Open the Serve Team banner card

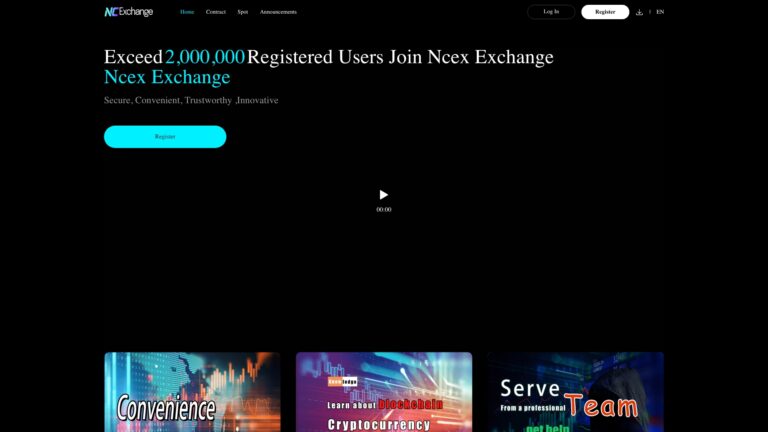[x=576, y=392]
